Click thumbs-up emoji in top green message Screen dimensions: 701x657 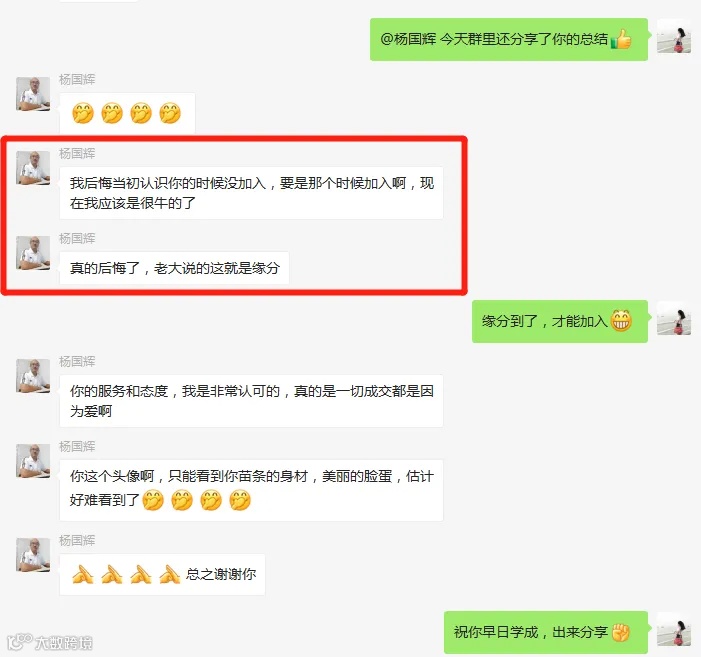pos(621,39)
